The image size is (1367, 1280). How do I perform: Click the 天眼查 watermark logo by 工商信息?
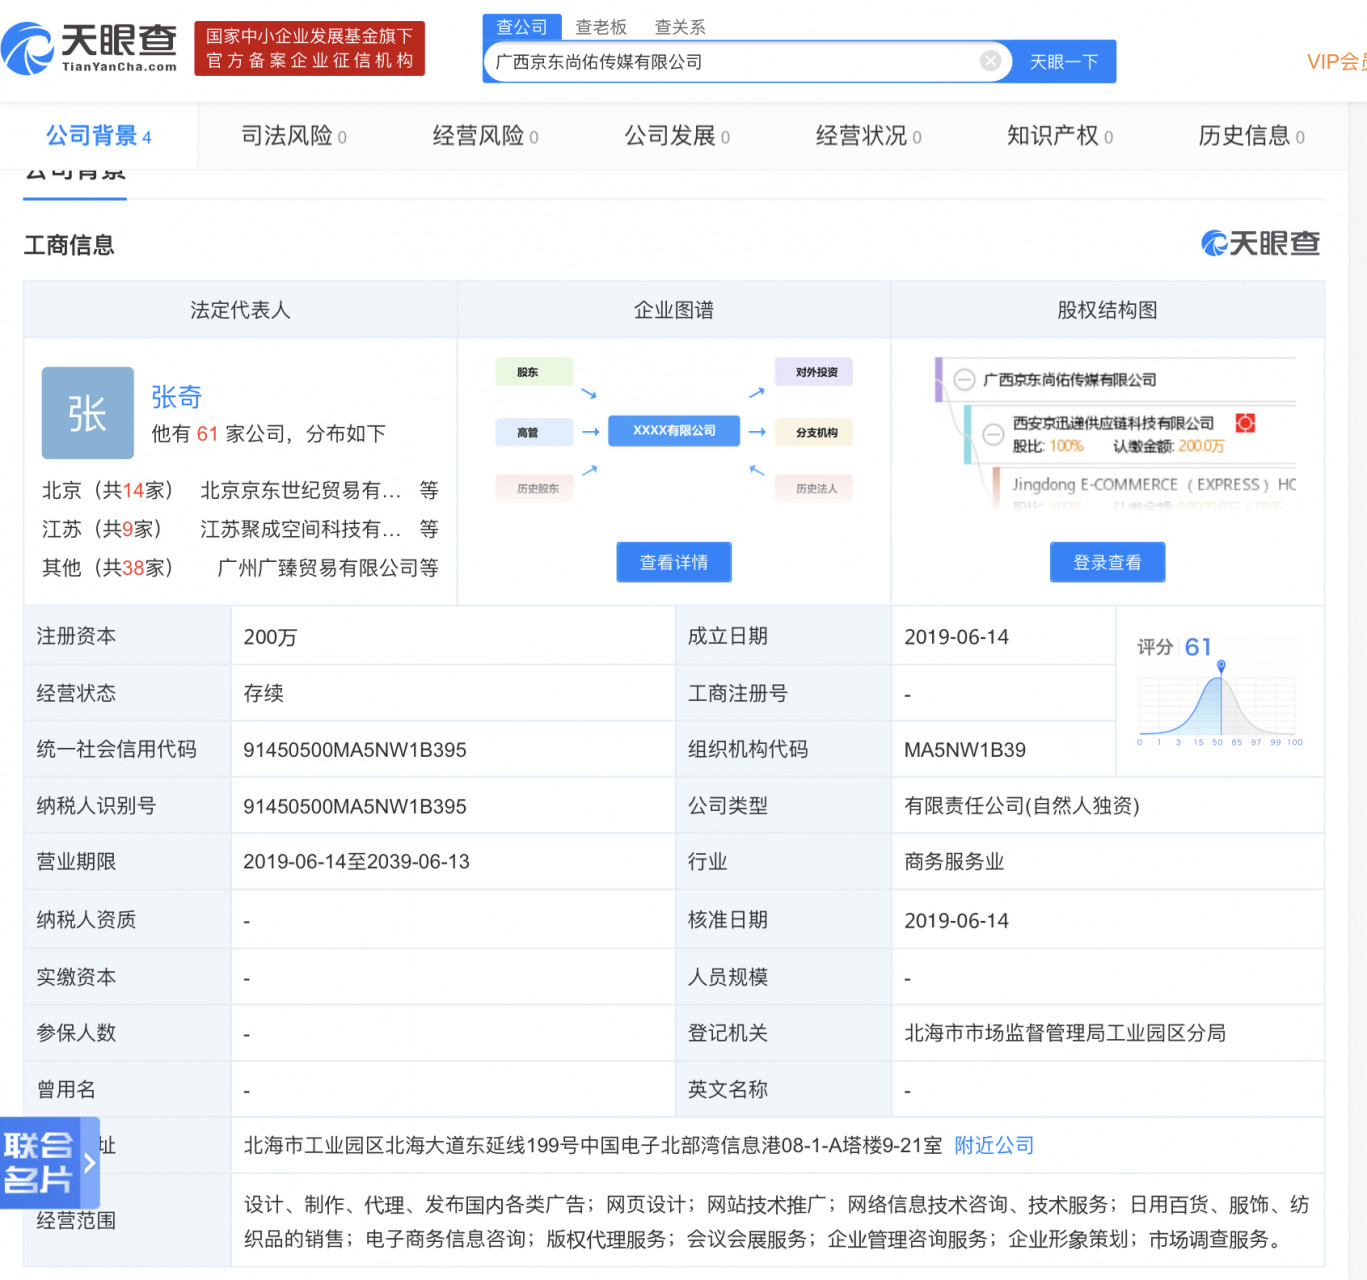pyautogui.click(x=1260, y=243)
